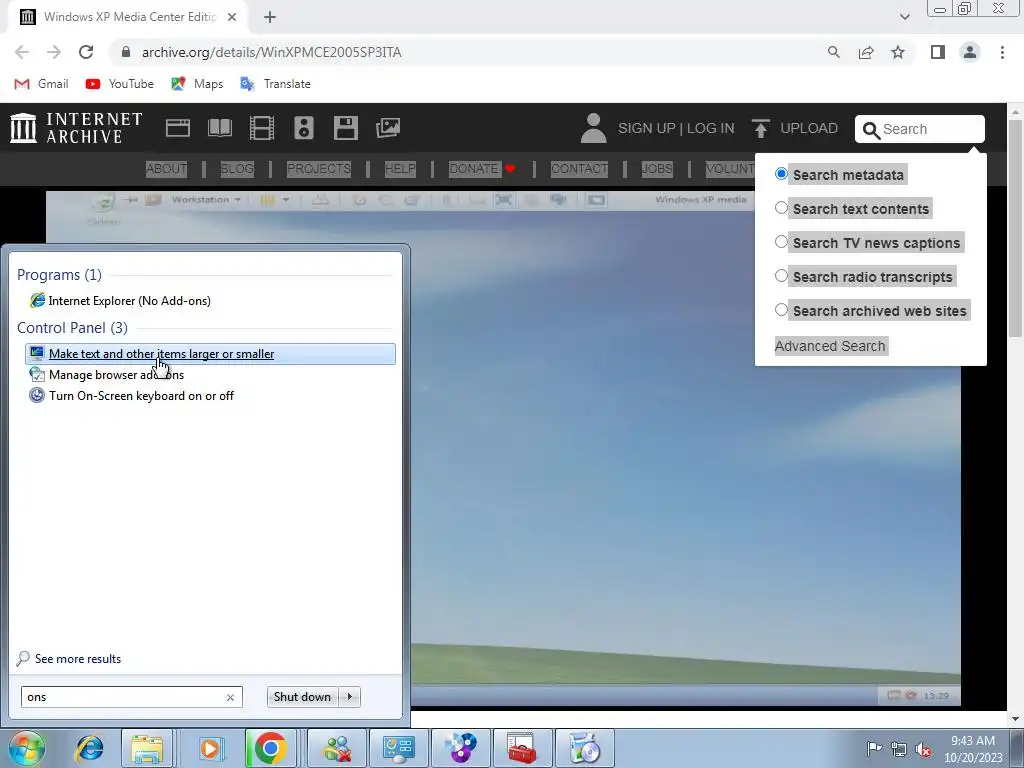1024x768 pixels.
Task: Select Search metadata radio option
Action: 781,174
